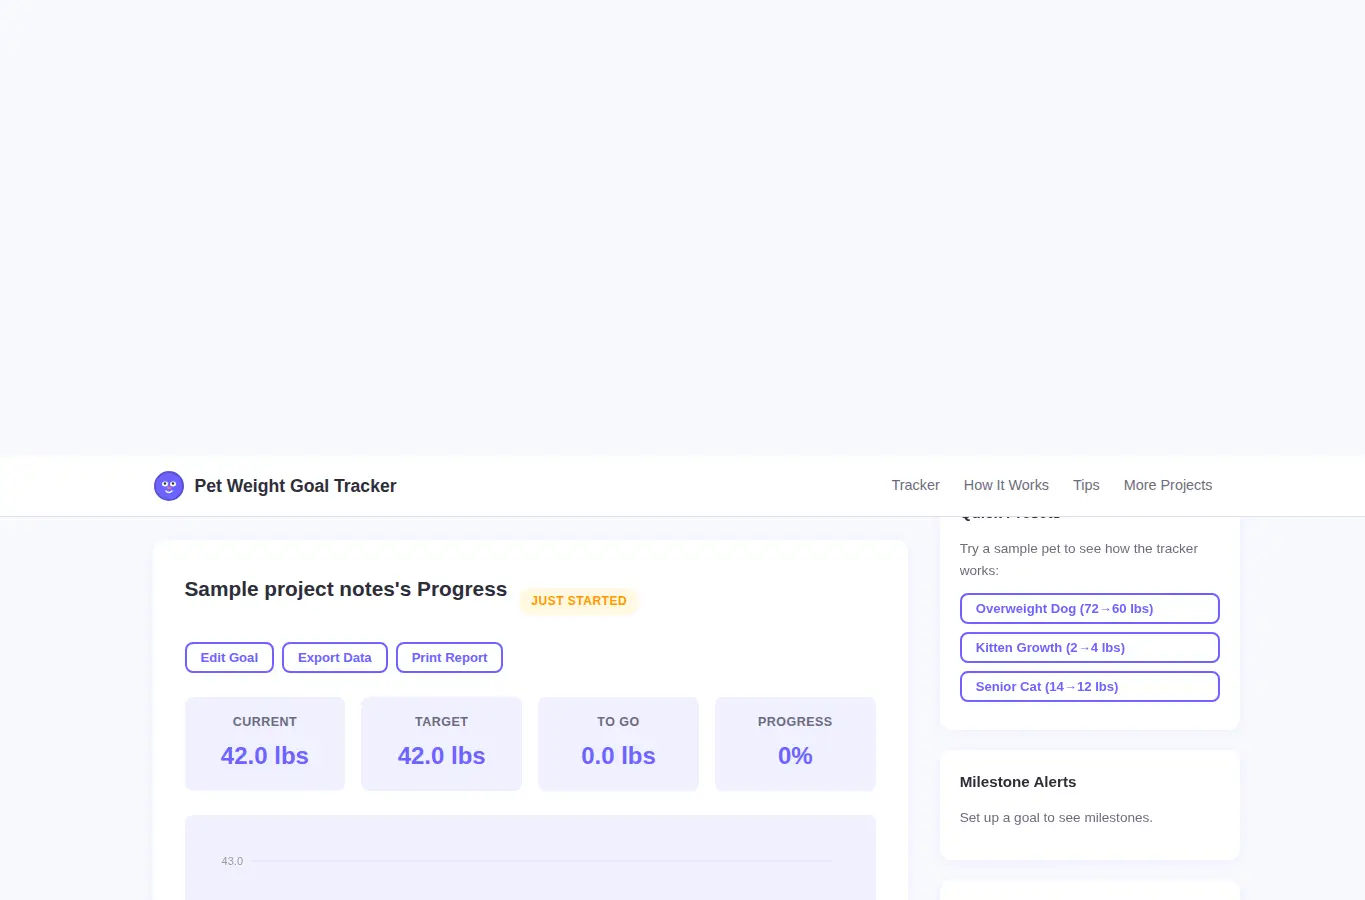Export data with Export Data button
The height and width of the screenshot is (900, 1365).
[x=335, y=657]
